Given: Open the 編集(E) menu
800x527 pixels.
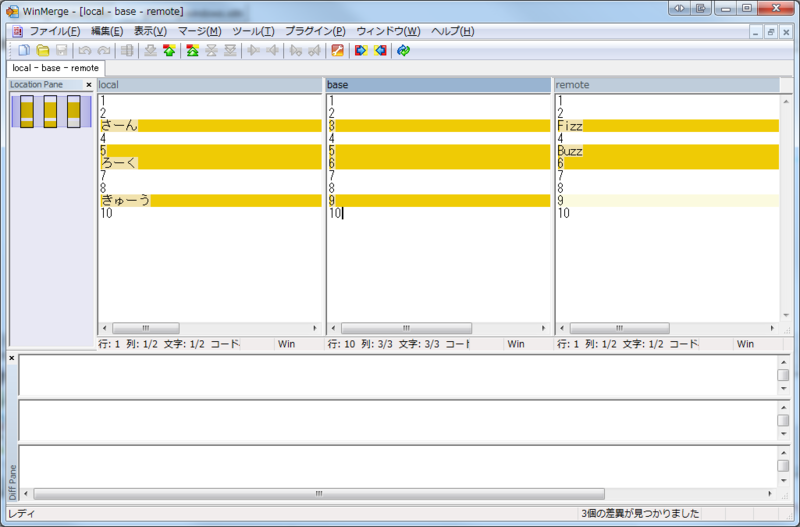Looking at the screenshot, I should point(107,31).
